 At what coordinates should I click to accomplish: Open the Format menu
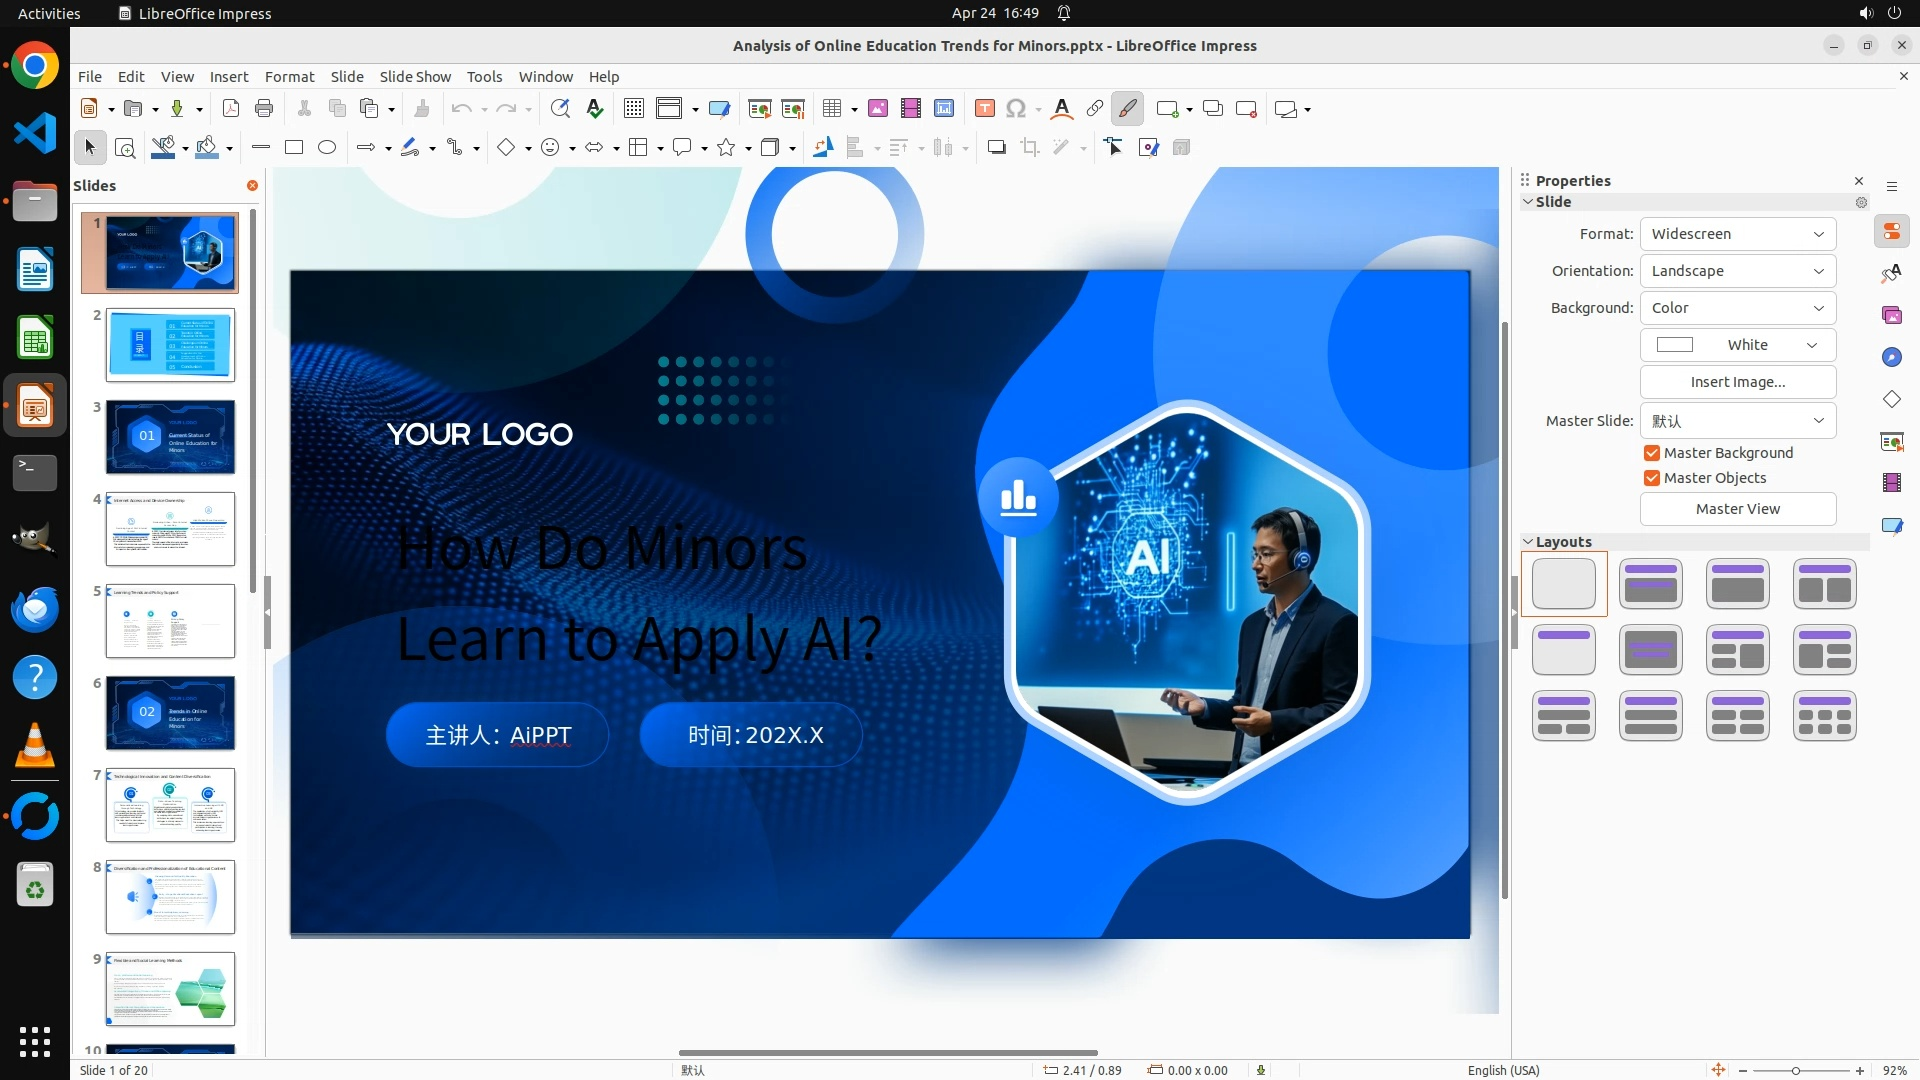click(289, 76)
